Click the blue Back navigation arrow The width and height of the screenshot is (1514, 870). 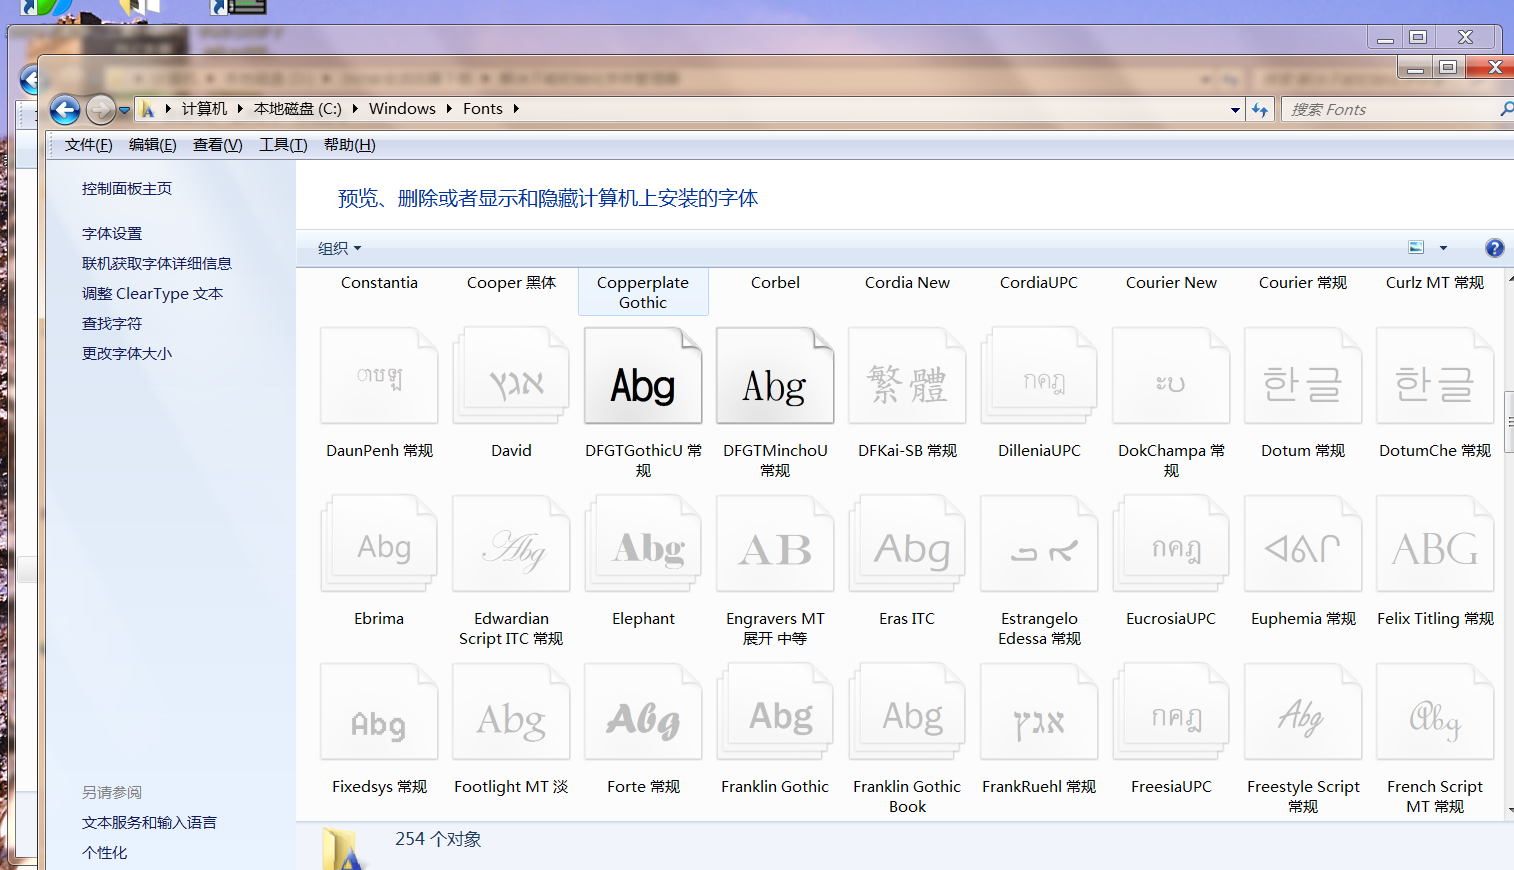(65, 109)
